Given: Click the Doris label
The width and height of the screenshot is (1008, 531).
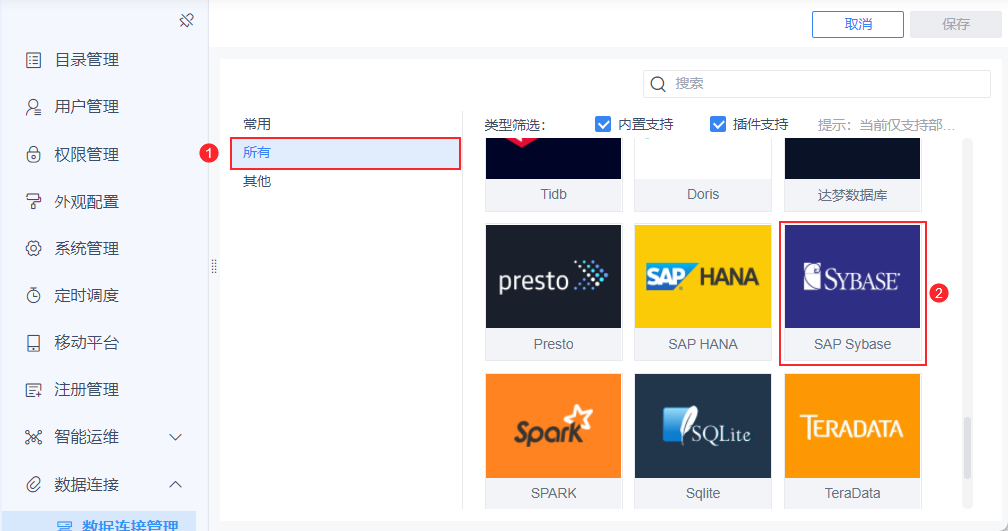Looking at the screenshot, I should point(703,194).
